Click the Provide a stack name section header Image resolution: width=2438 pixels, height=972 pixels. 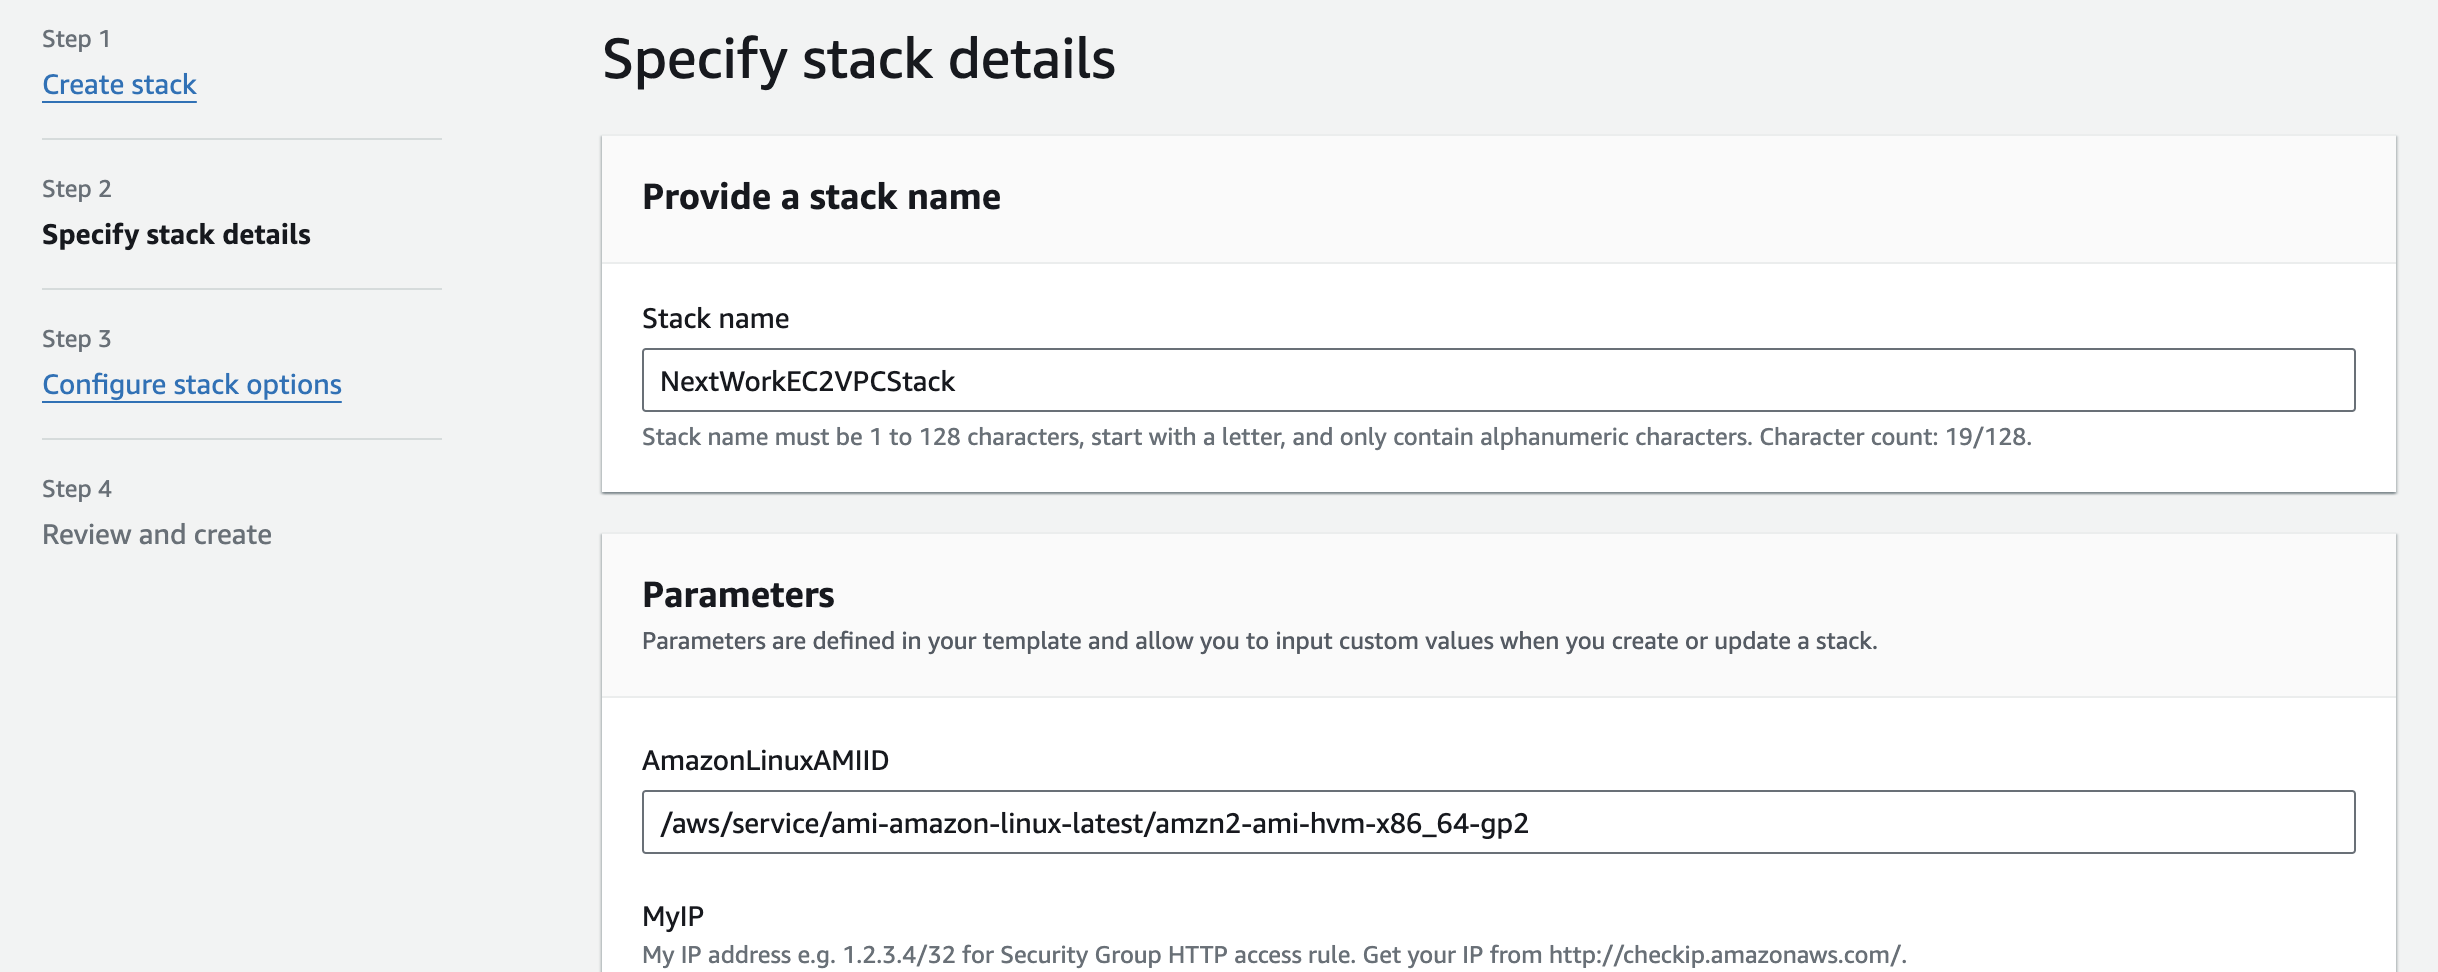(821, 197)
